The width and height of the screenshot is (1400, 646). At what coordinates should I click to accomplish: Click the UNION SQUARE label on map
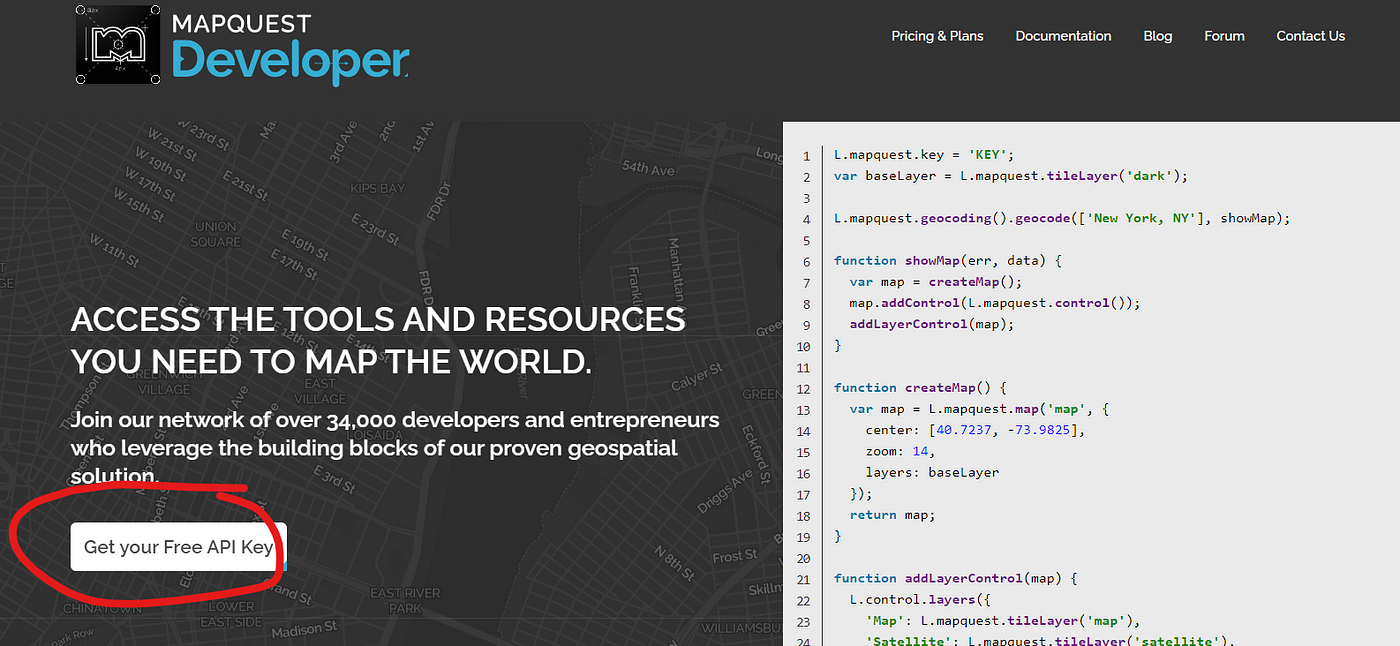point(216,234)
